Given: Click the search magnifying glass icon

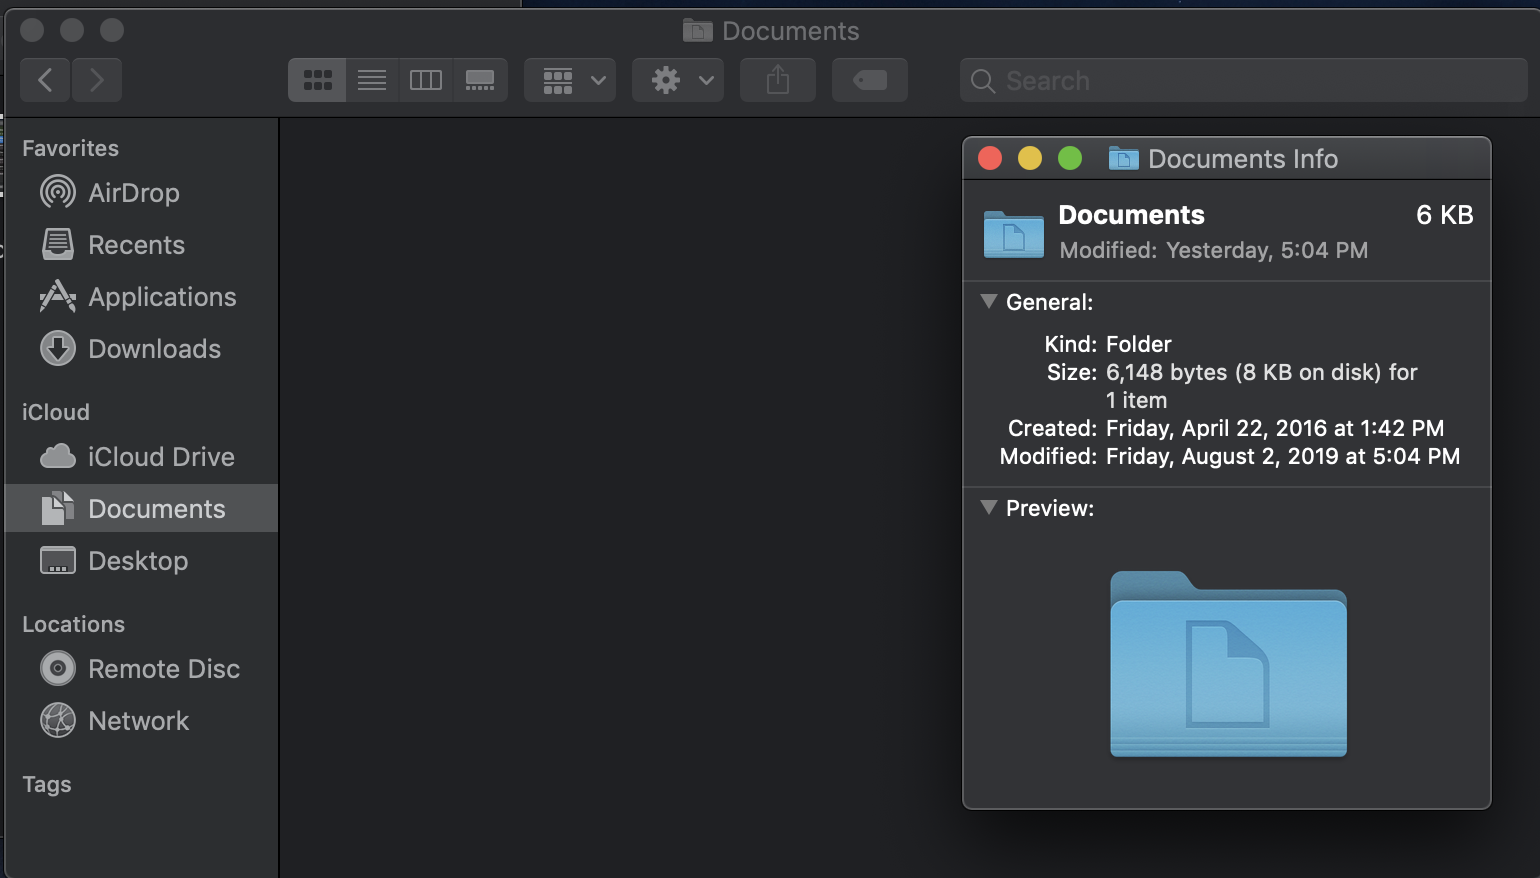Looking at the screenshot, I should pos(983,81).
